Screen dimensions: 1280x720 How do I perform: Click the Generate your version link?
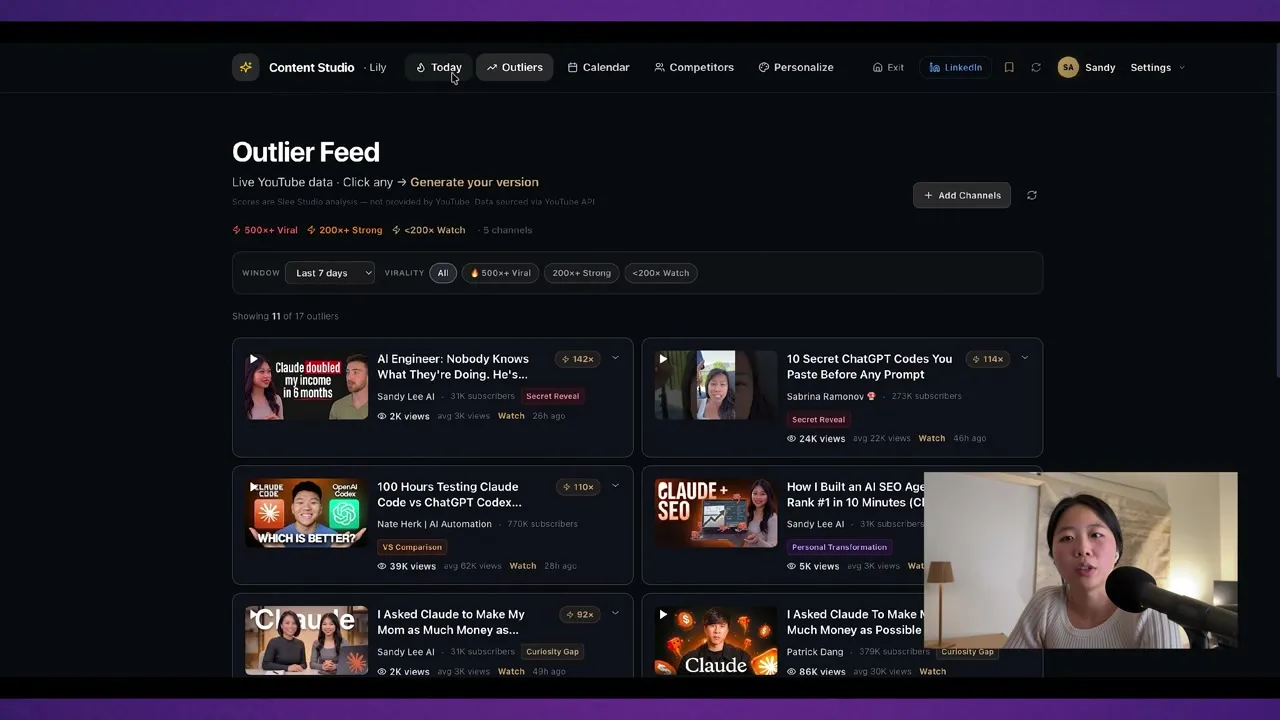[x=474, y=182]
